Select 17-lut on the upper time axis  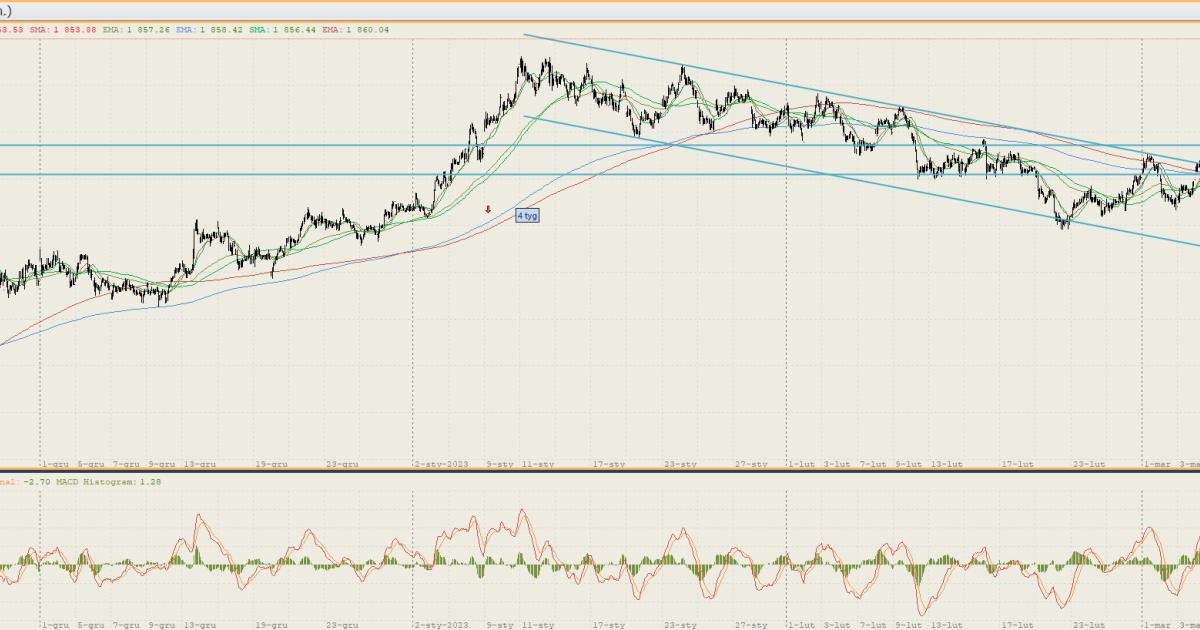click(1017, 465)
